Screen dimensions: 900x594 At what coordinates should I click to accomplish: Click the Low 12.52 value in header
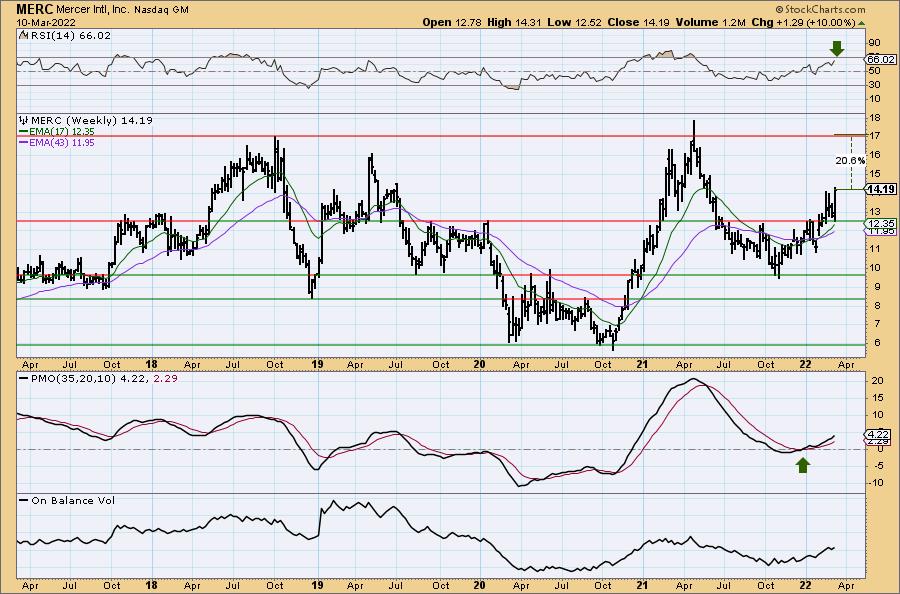pos(574,22)
